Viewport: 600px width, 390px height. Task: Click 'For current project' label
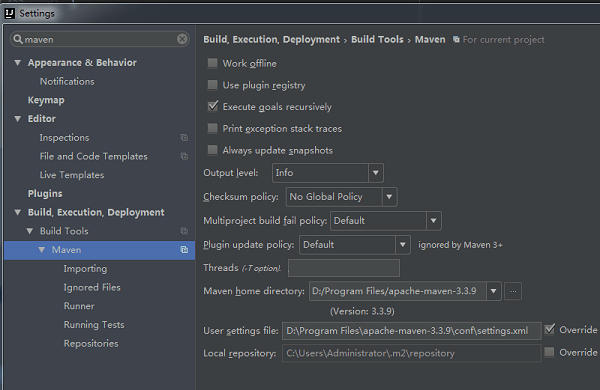pyautogui.click(x=503, y=39)
